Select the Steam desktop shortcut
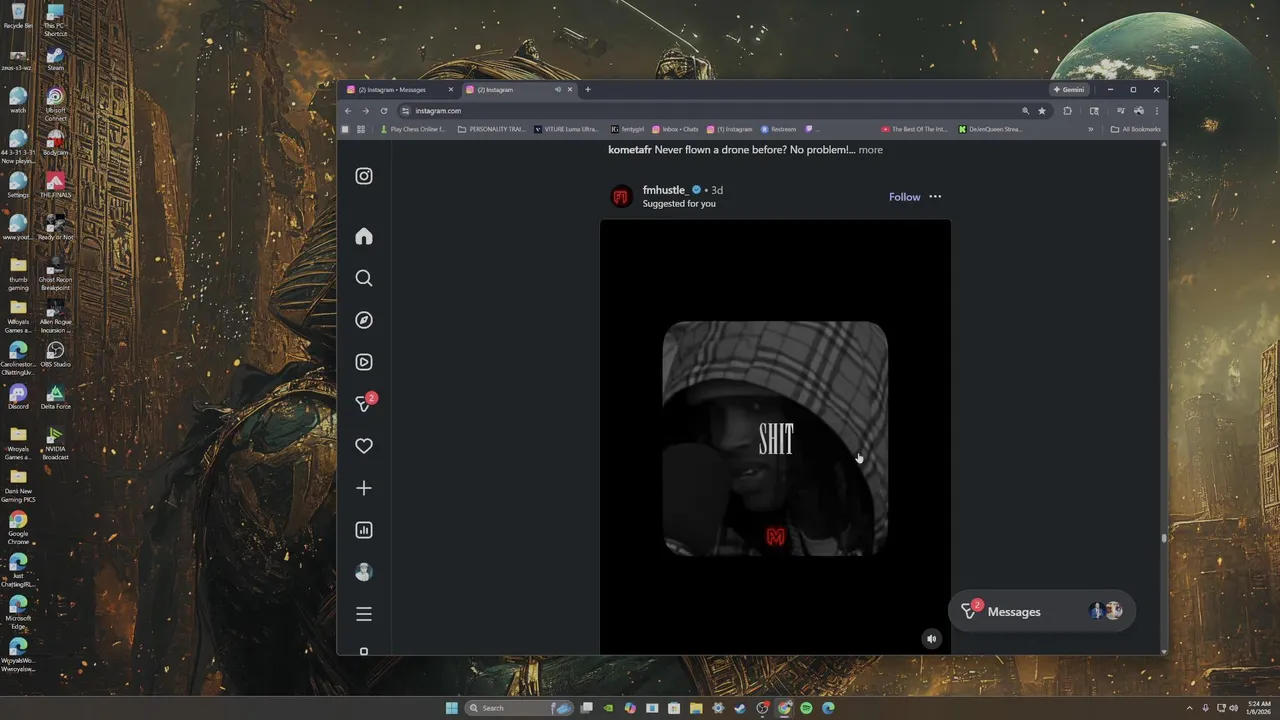1280x720 pixels. (55, 58)
